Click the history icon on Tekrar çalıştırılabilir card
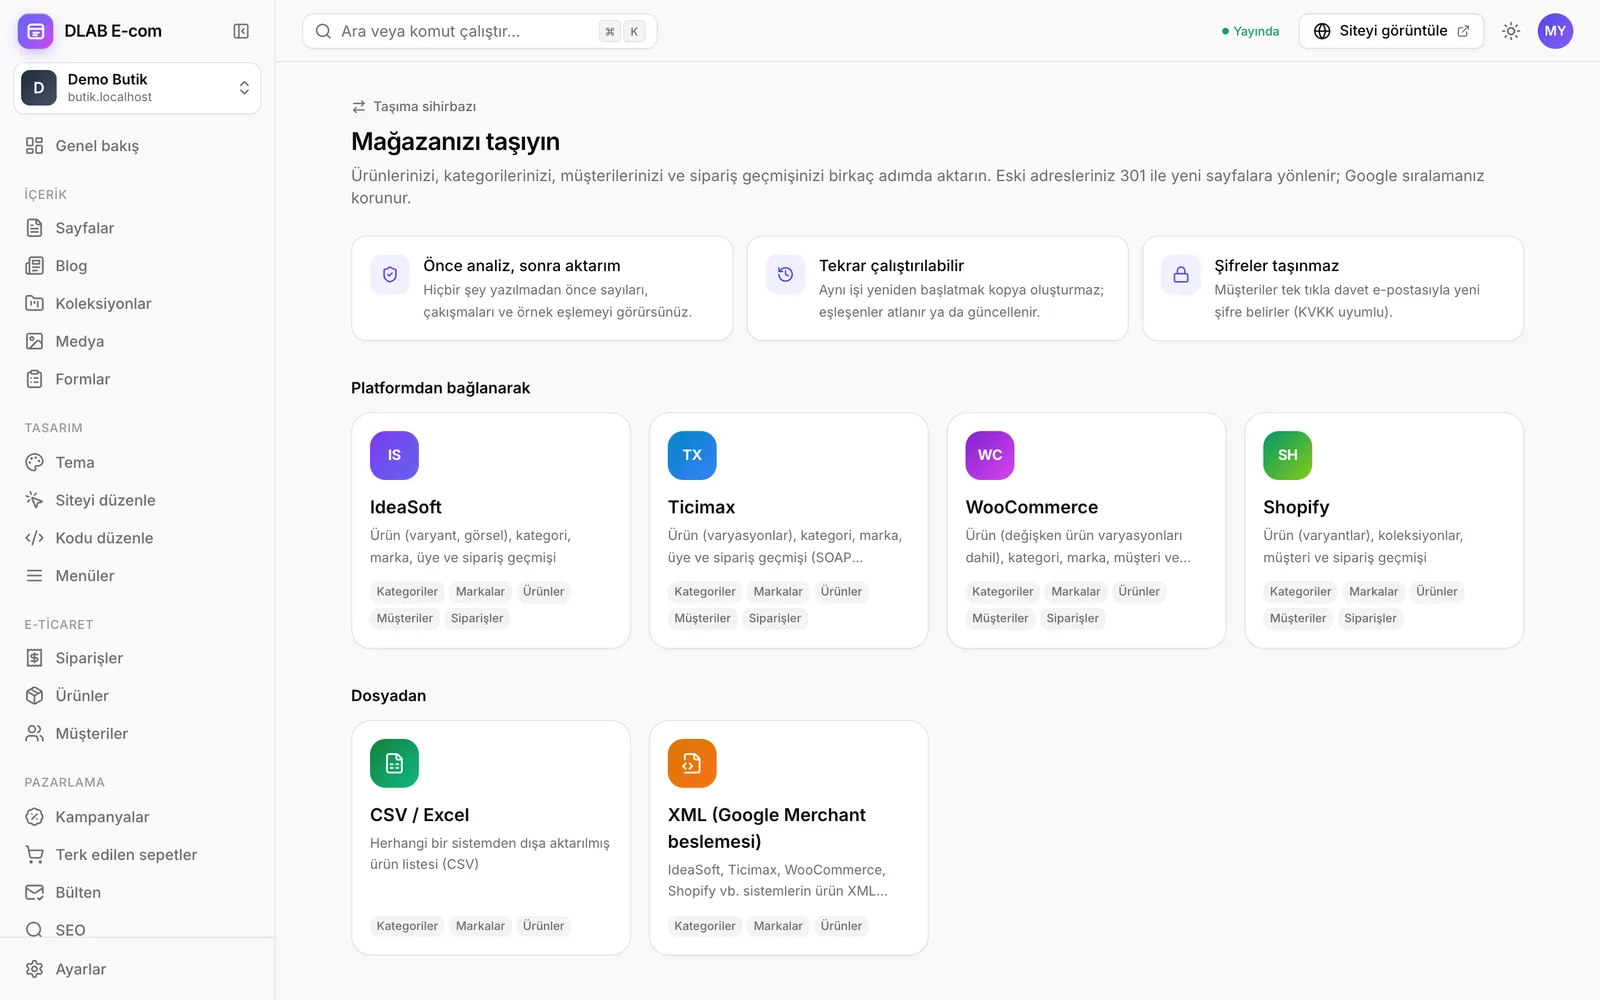 click(x=786, y=274)
